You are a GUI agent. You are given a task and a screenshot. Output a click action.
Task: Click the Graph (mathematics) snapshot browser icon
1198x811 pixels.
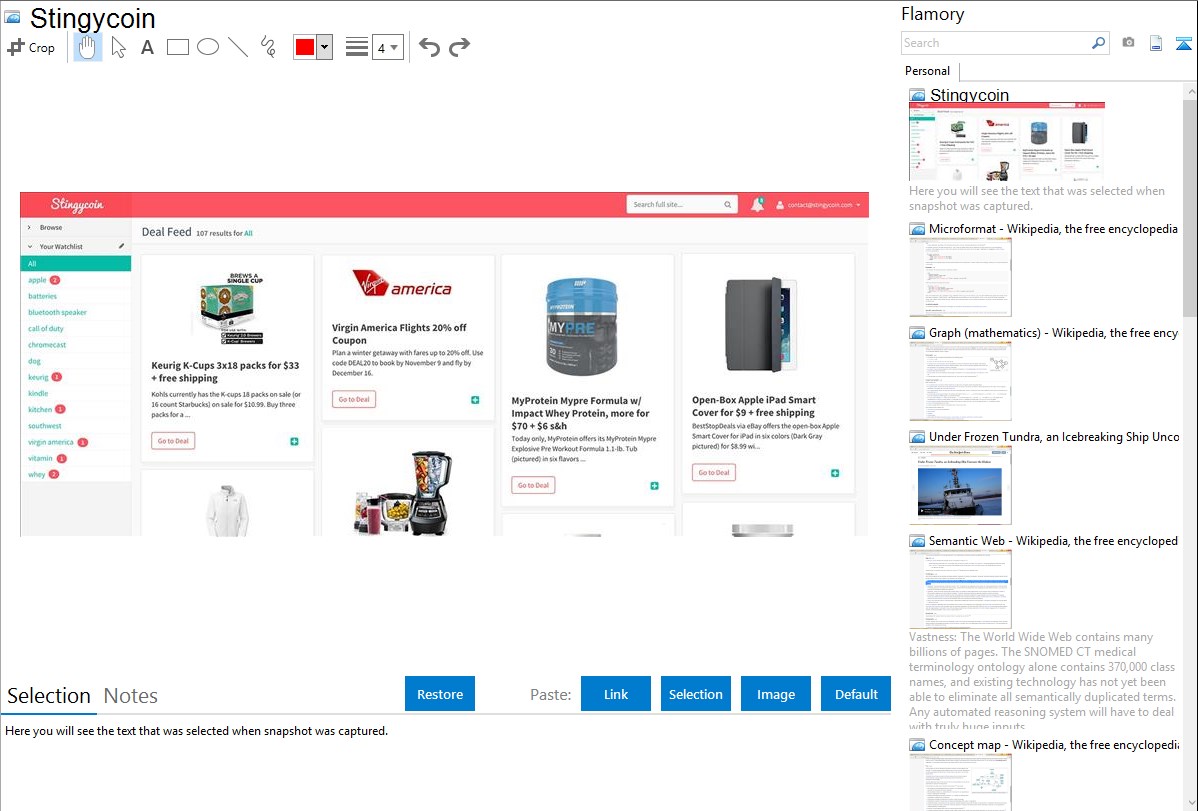click(917, 333)
